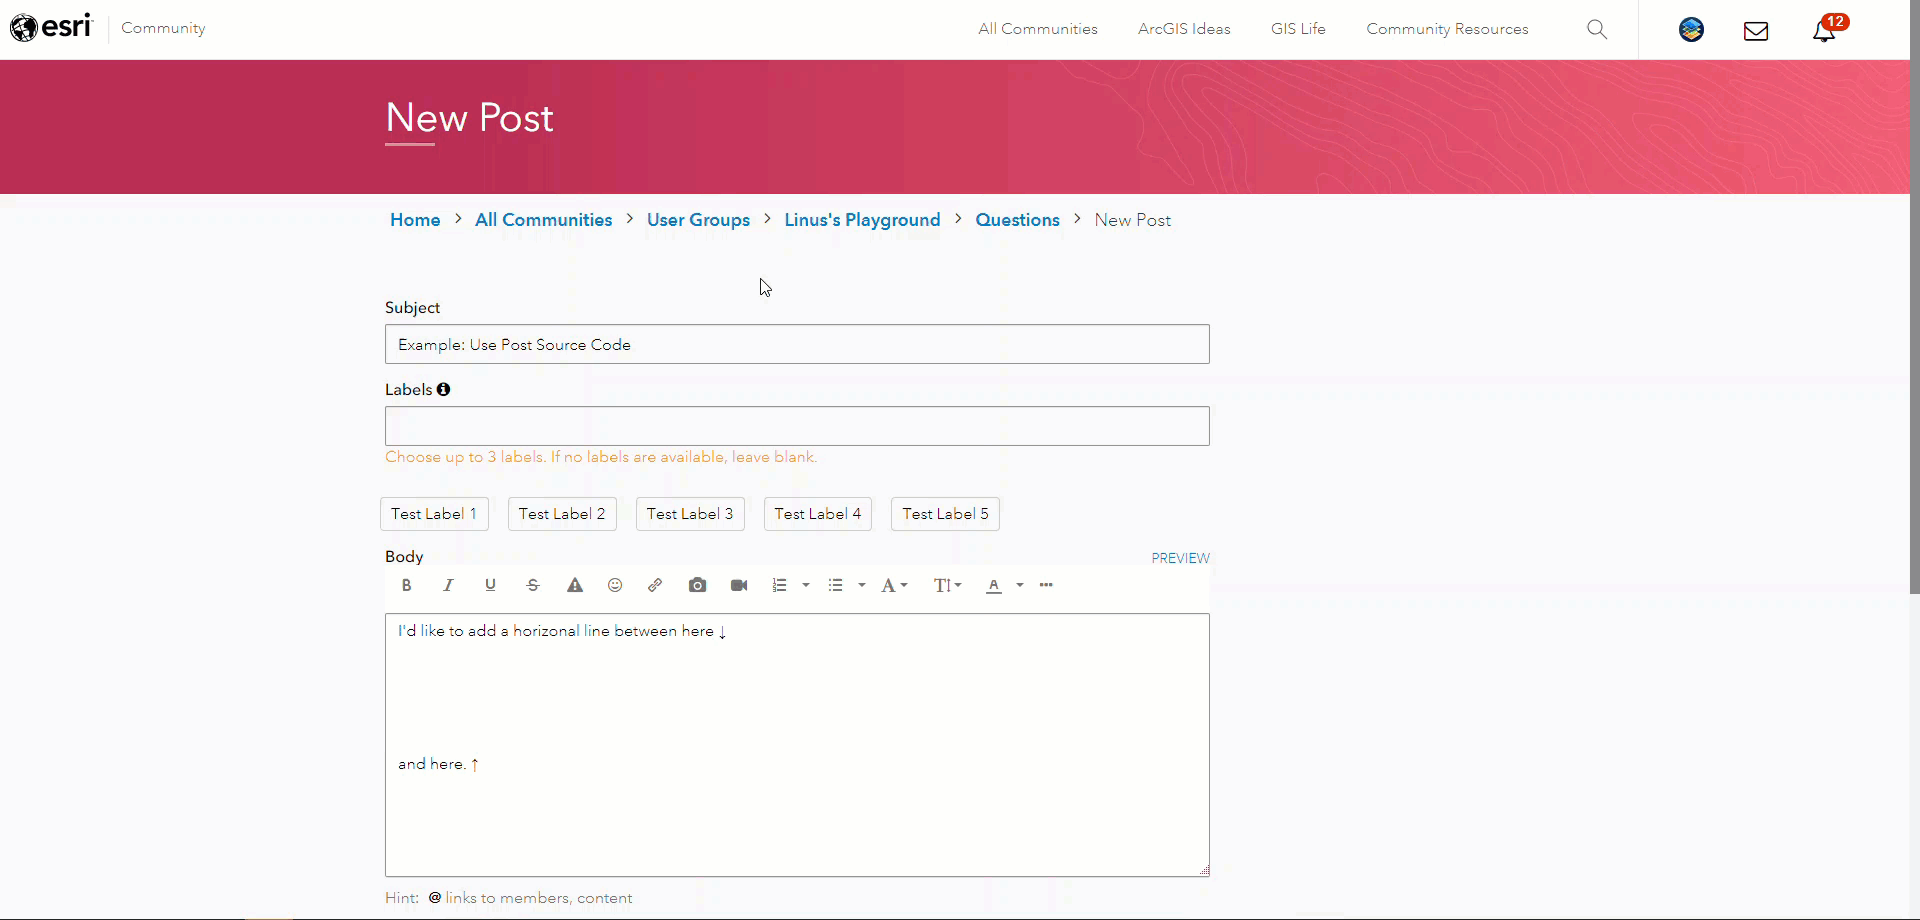Insert a hyperlink in the body
This screenshot has width=1920, height=920.
coord(656,585)
